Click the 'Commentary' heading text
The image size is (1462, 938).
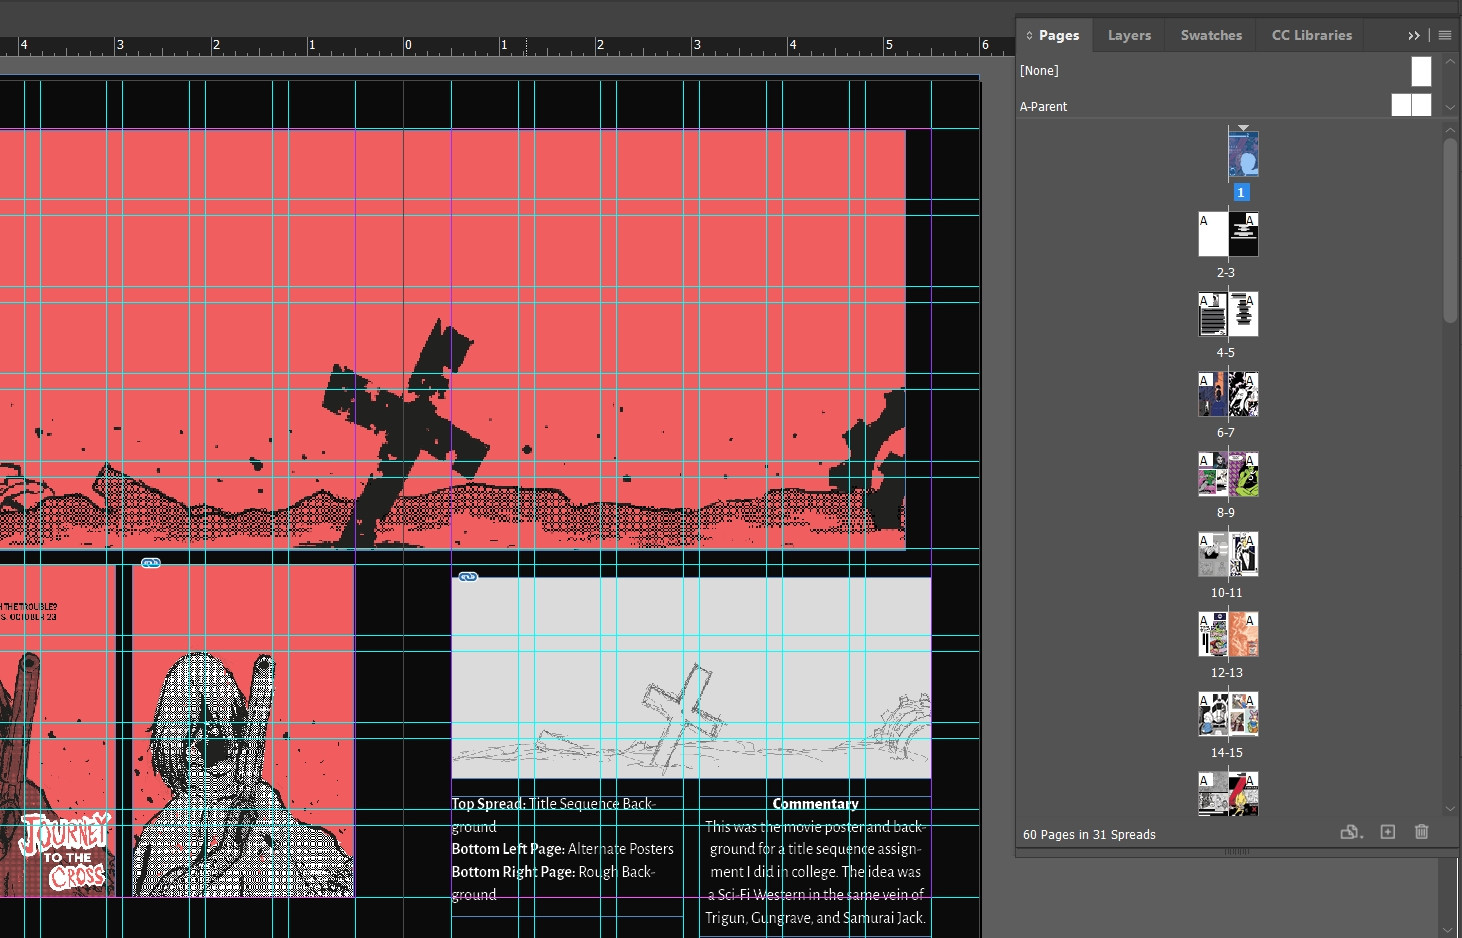coord(815,804)
